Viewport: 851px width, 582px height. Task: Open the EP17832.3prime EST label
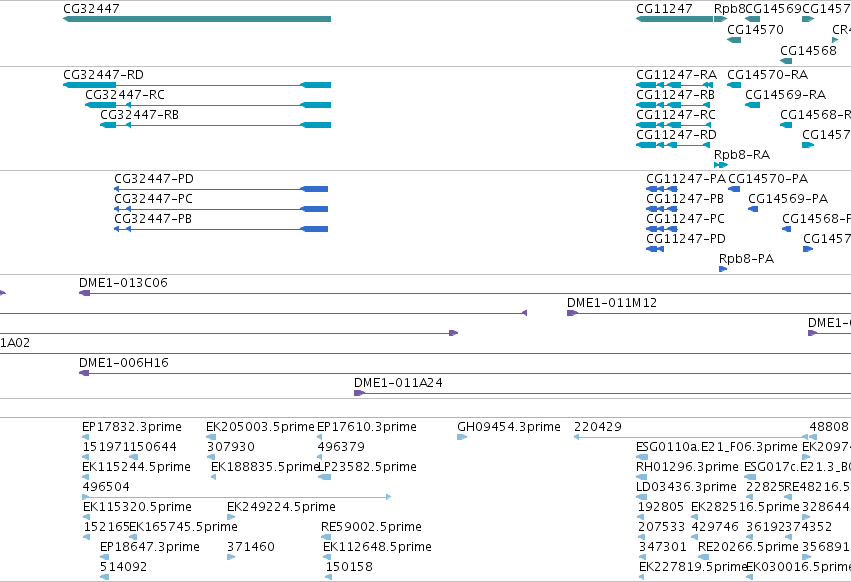132,427
